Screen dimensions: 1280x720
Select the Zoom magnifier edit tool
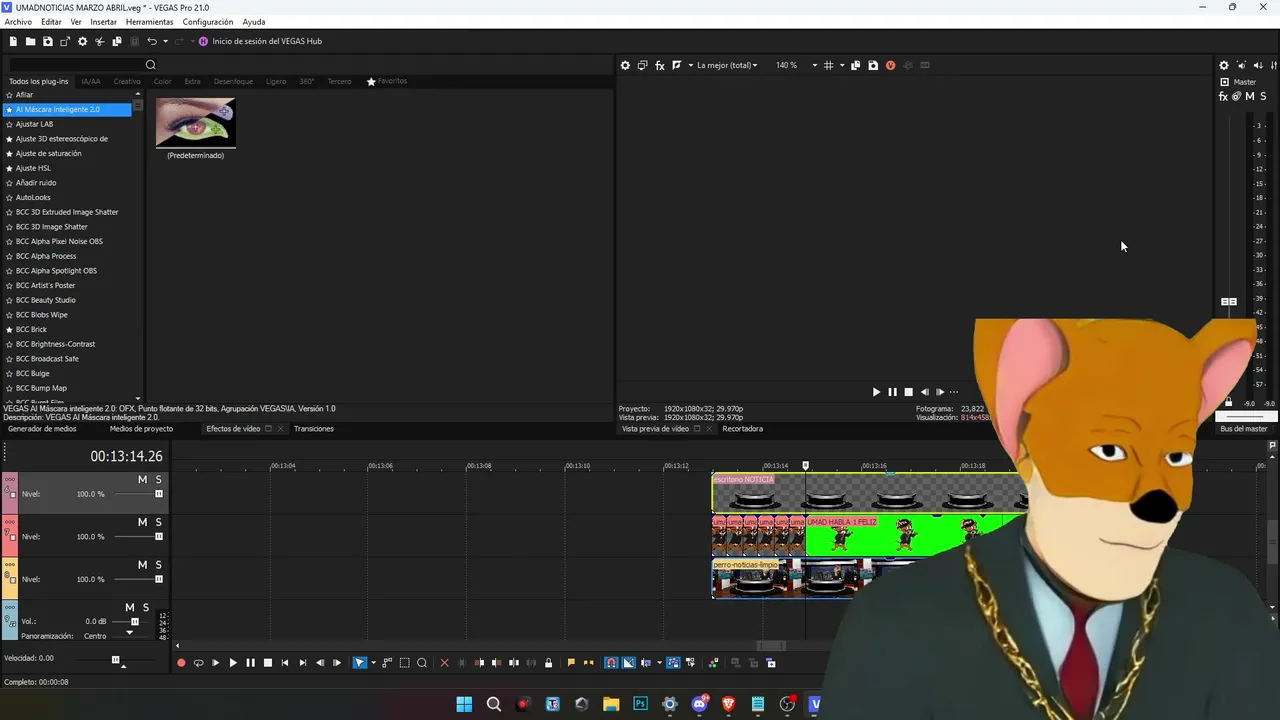pos(421,663)
